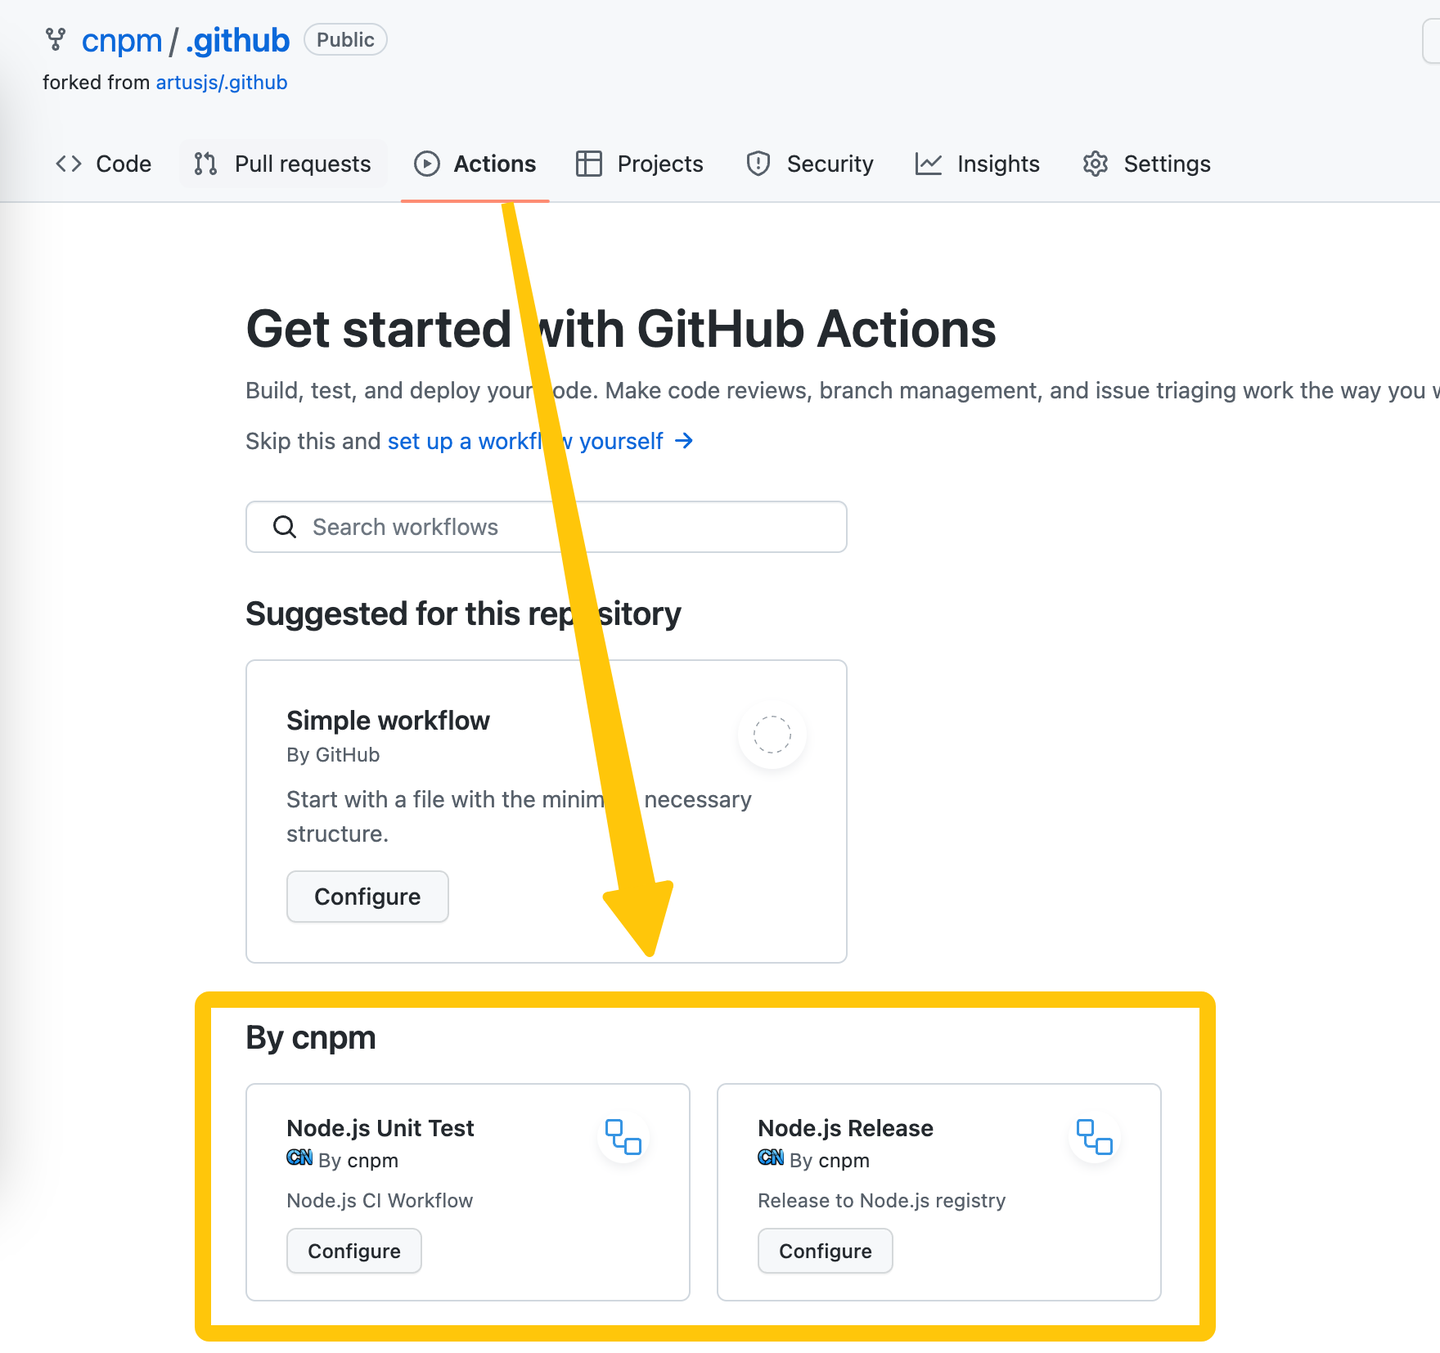Image resolution: width=1440 pixels, height=1353 pixels.
Task: Click the Pull requests branch icon
Action: tap(204, 163)
